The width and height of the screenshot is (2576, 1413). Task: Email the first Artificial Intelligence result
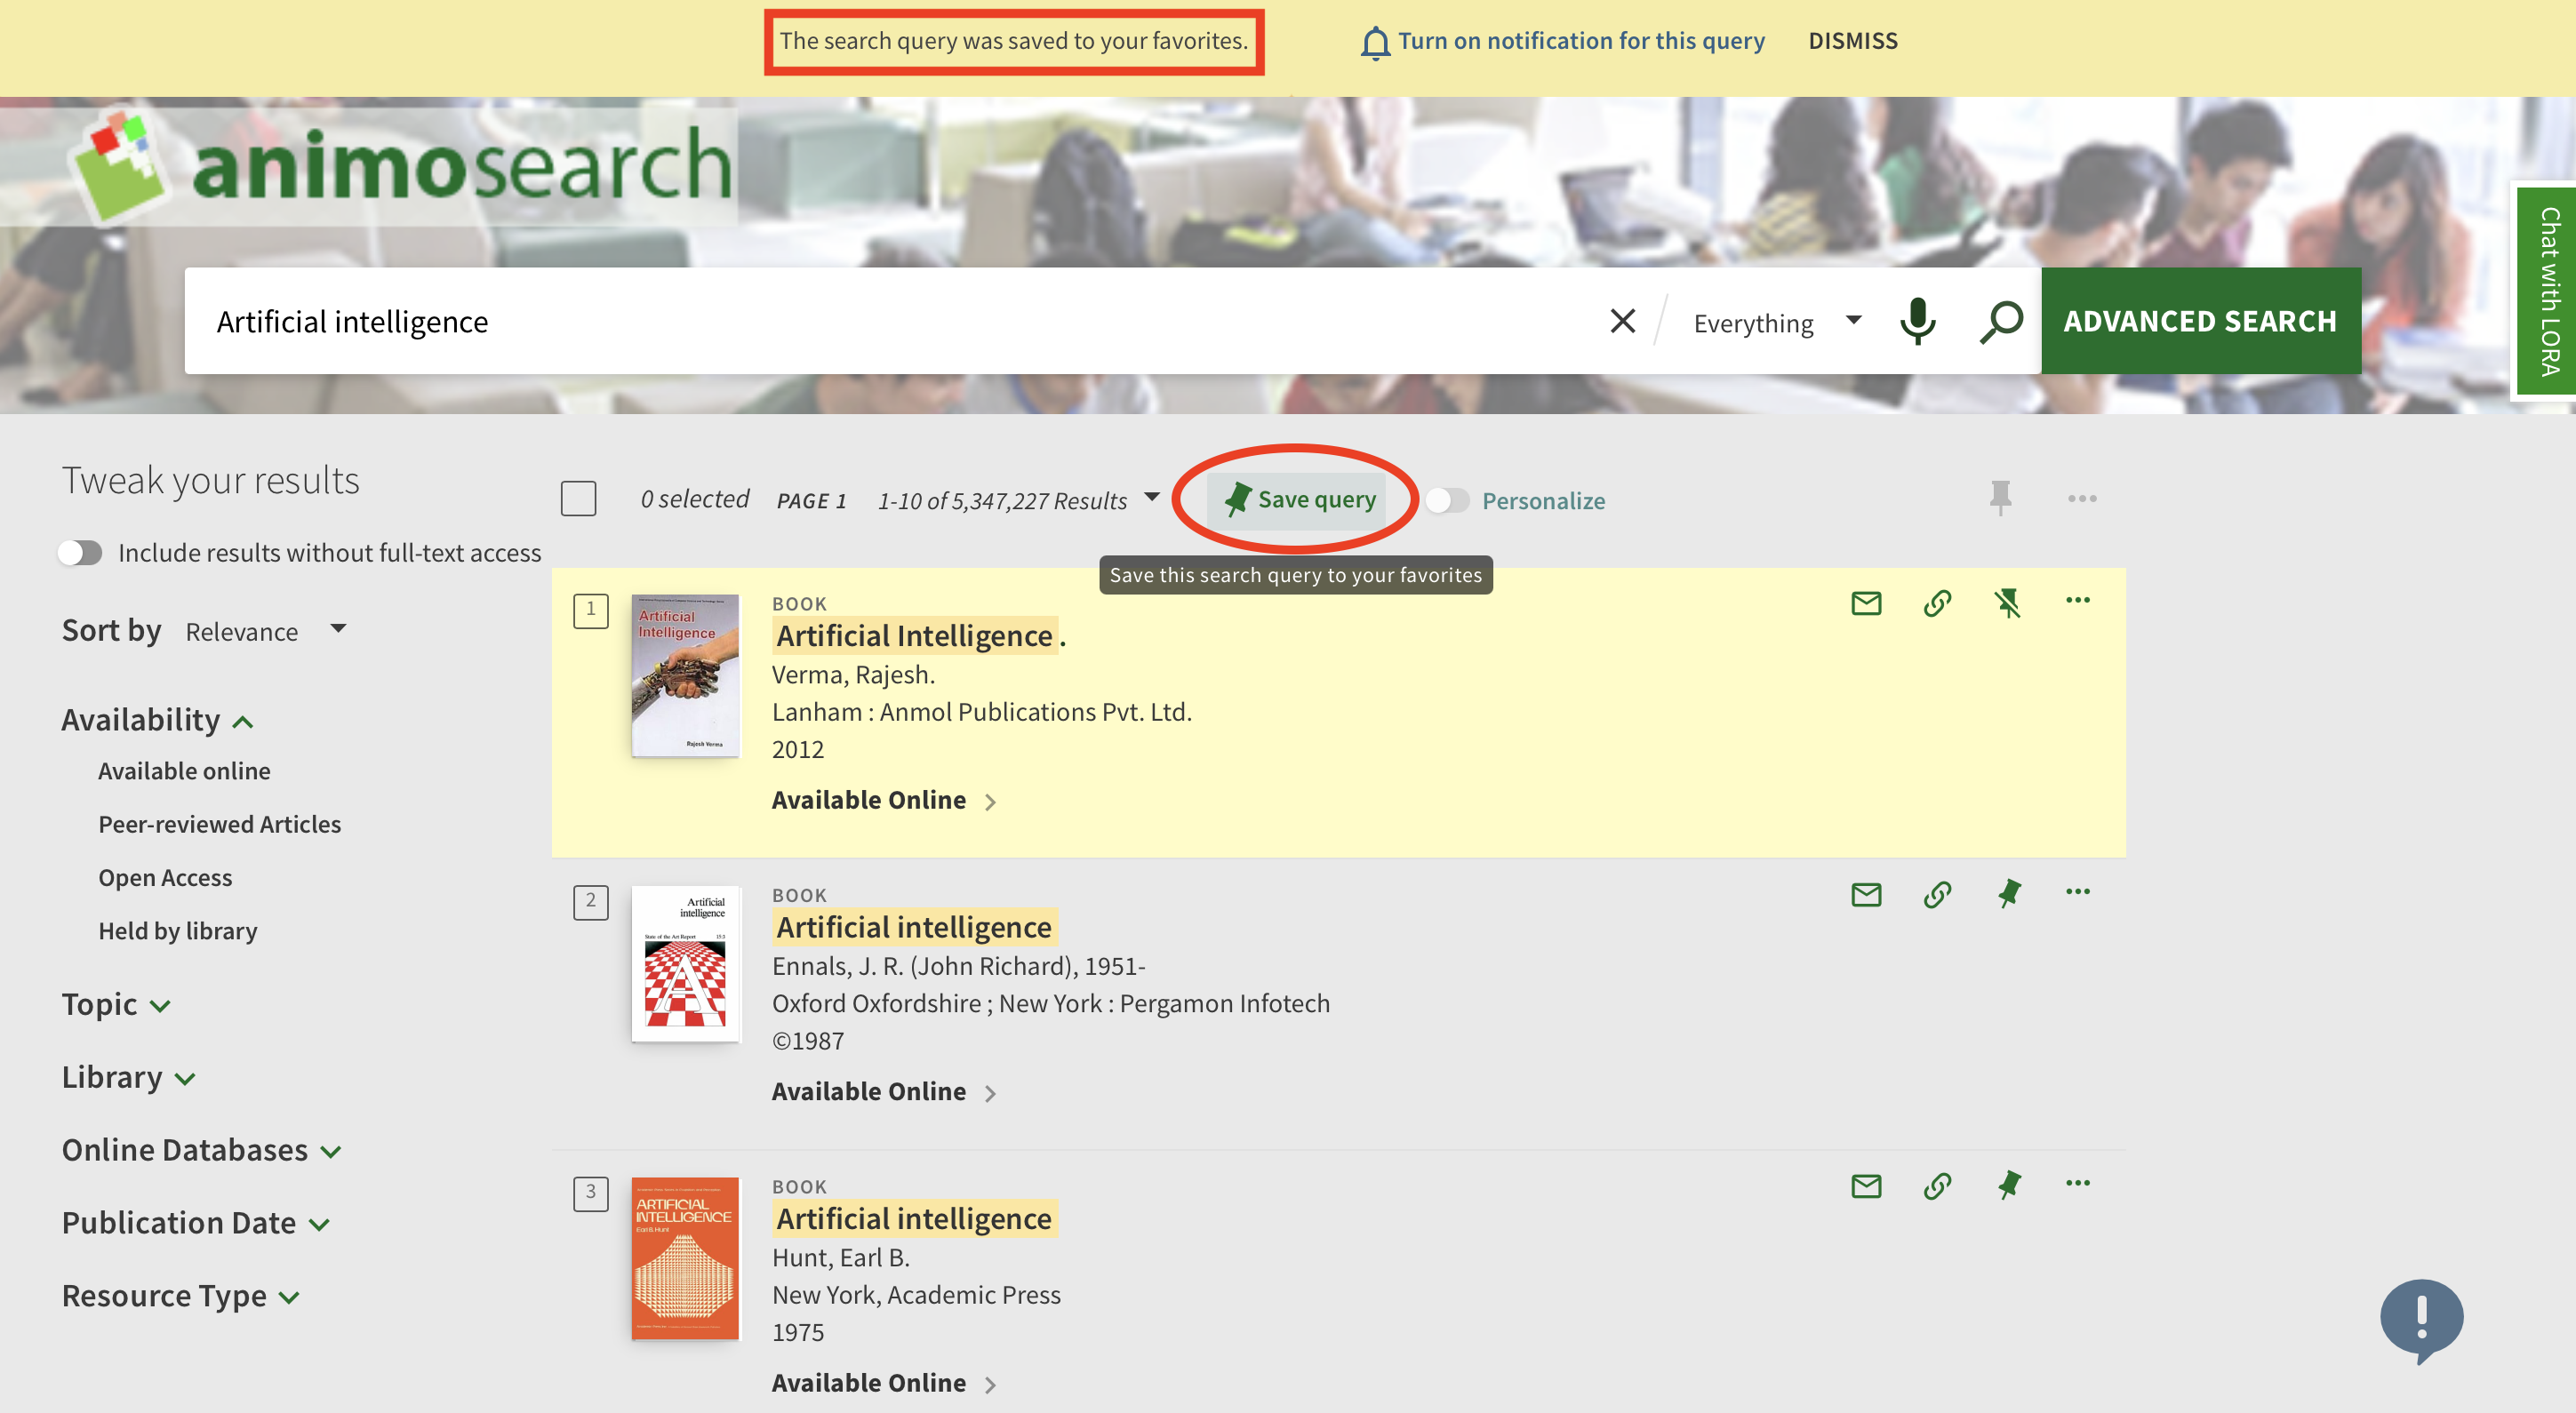(x=1866, y=603)
